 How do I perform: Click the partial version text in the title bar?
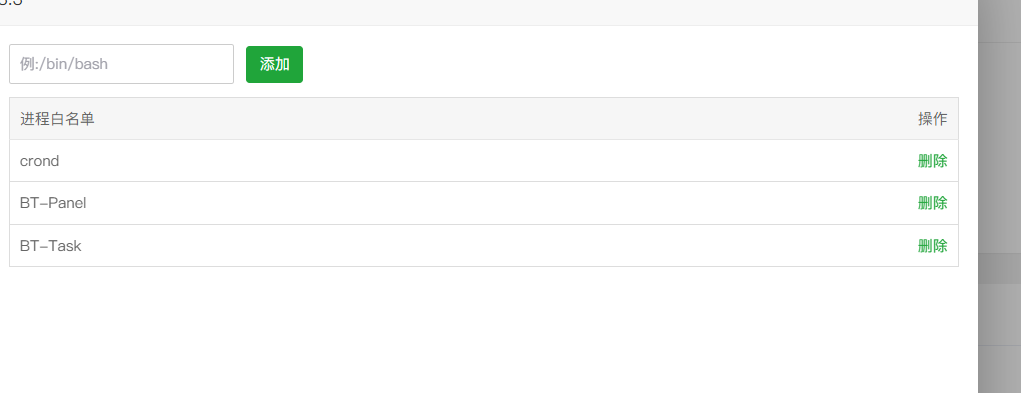tap(11, 2)
